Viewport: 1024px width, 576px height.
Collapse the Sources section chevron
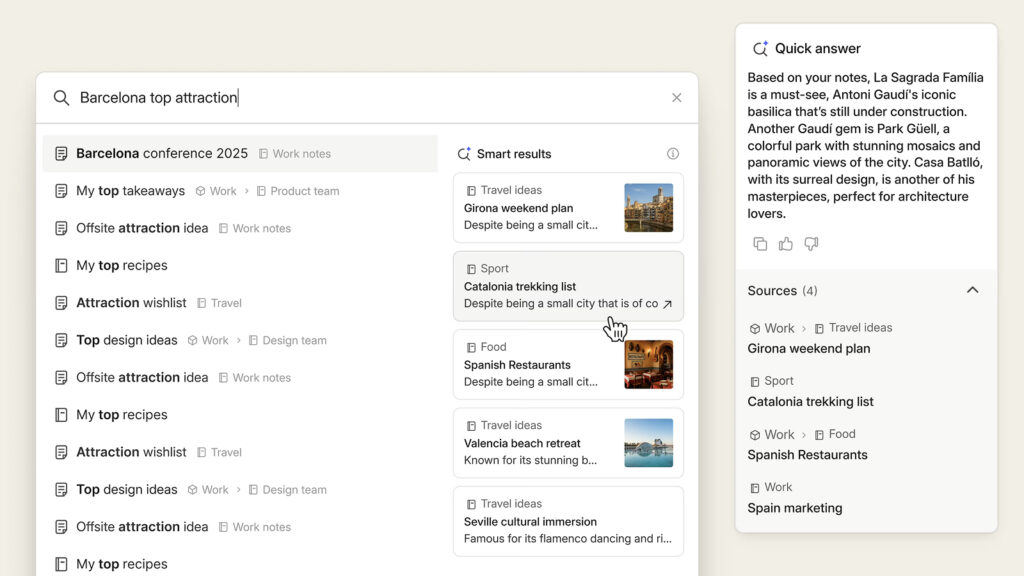[x=972, y=290]
